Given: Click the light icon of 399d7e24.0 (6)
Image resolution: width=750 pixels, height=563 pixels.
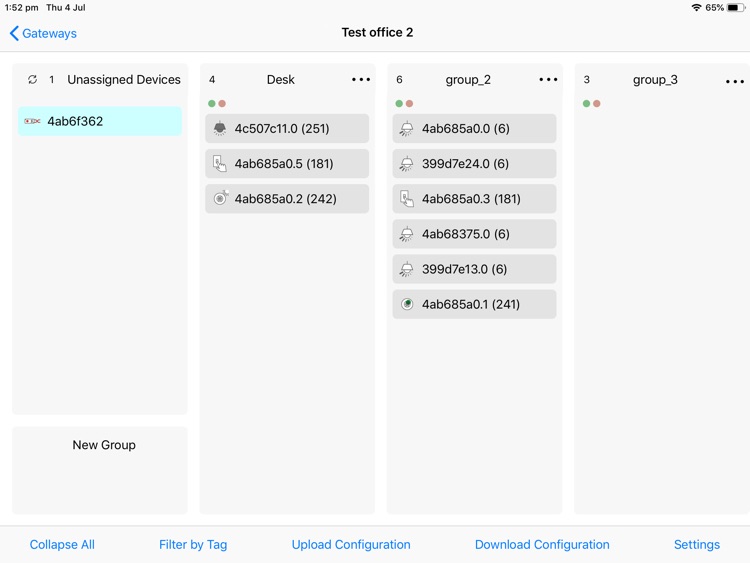Looking at the screenshot, I should [x=407, y=164].
